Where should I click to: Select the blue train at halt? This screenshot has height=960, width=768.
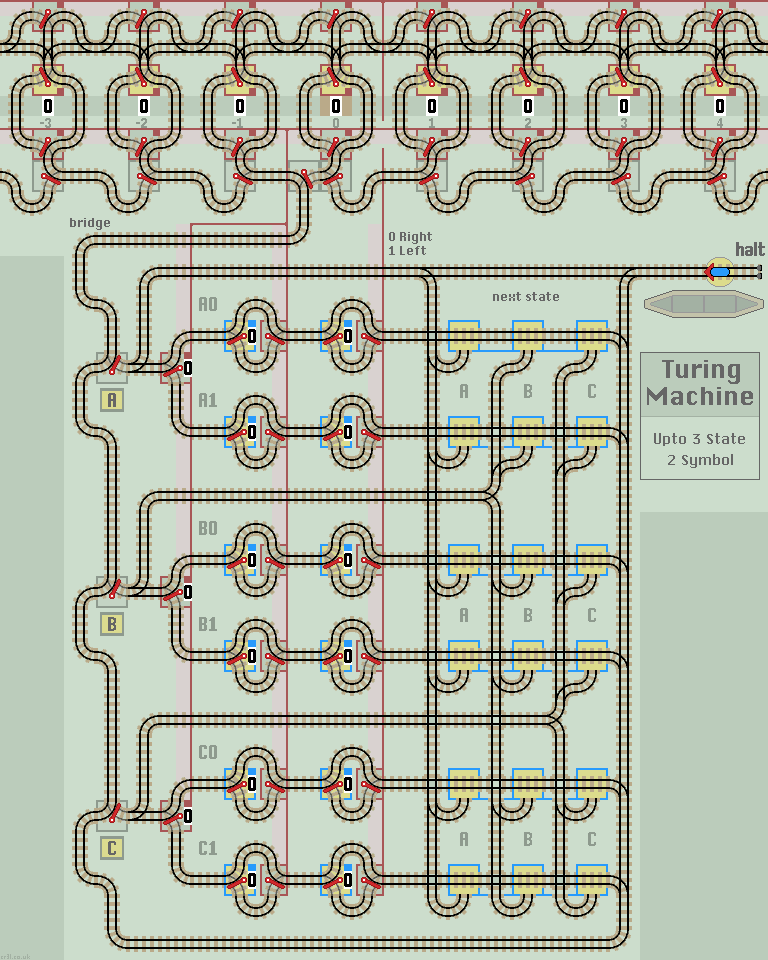(x=719, y=272)
